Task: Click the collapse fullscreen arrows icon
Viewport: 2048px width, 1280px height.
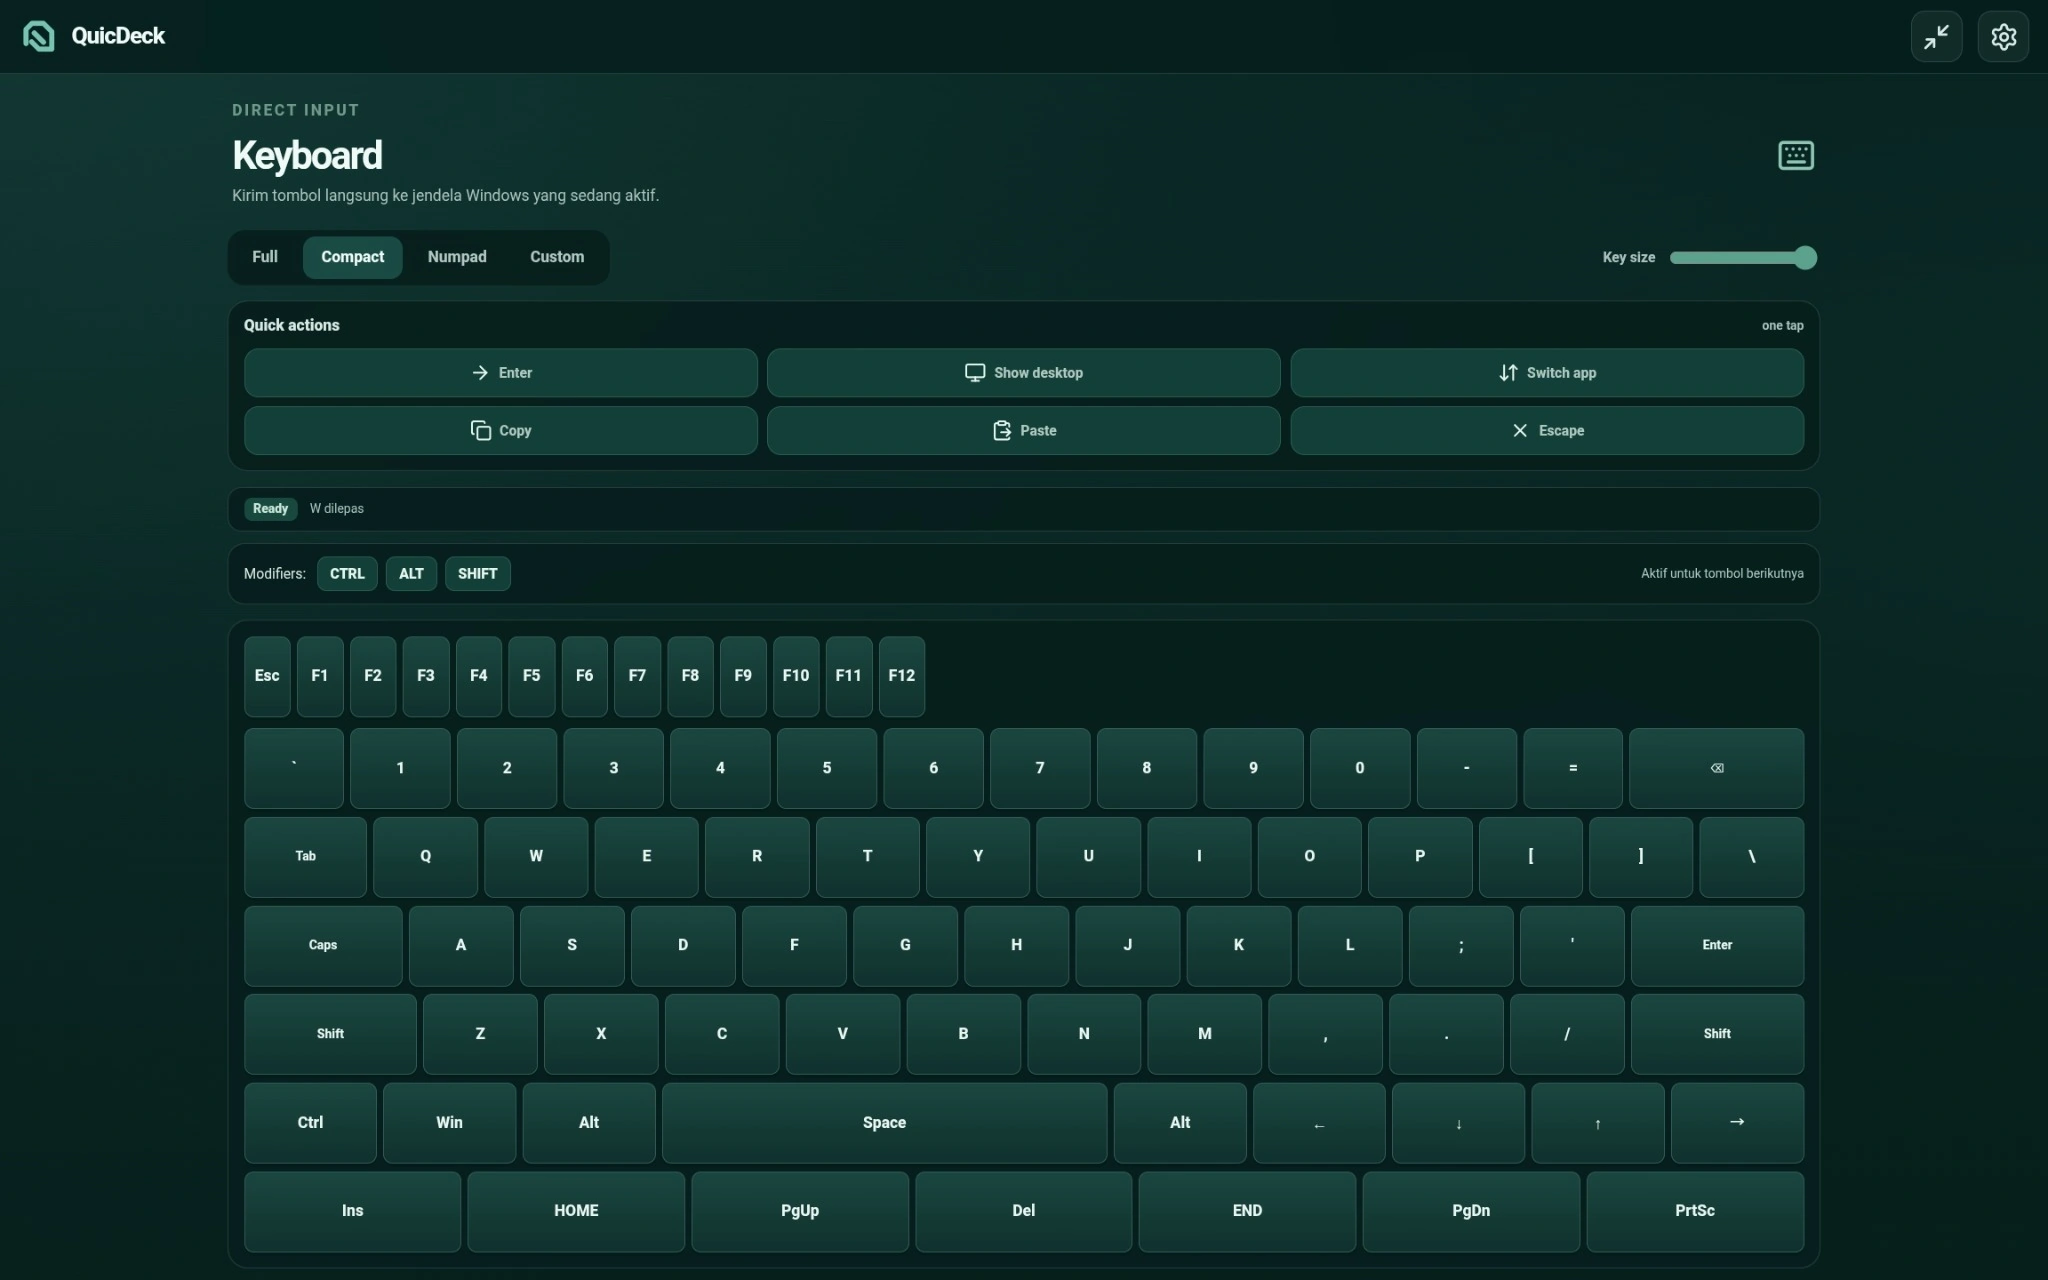Action: [1936, 37]
